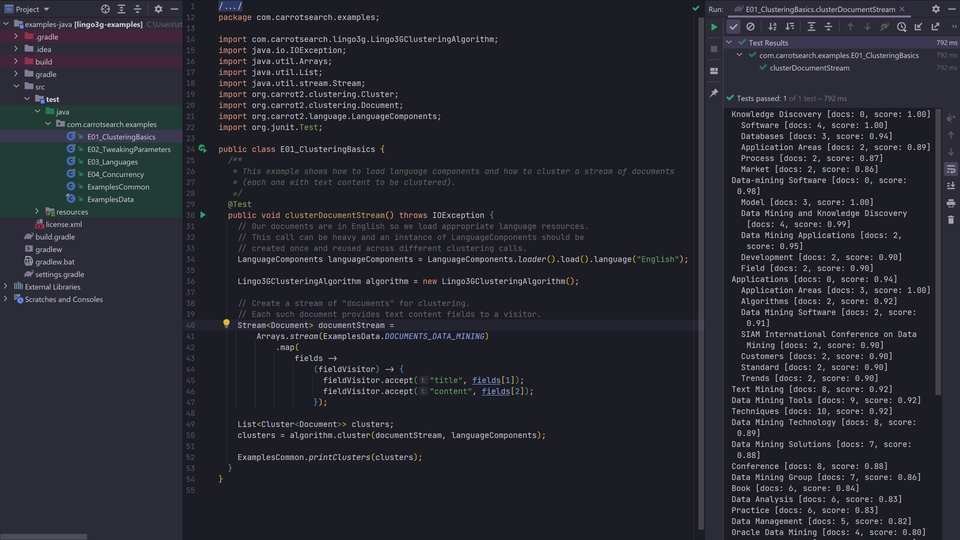Expand all test results in Run toolbar
960x540 pixels.
[811, 27]
